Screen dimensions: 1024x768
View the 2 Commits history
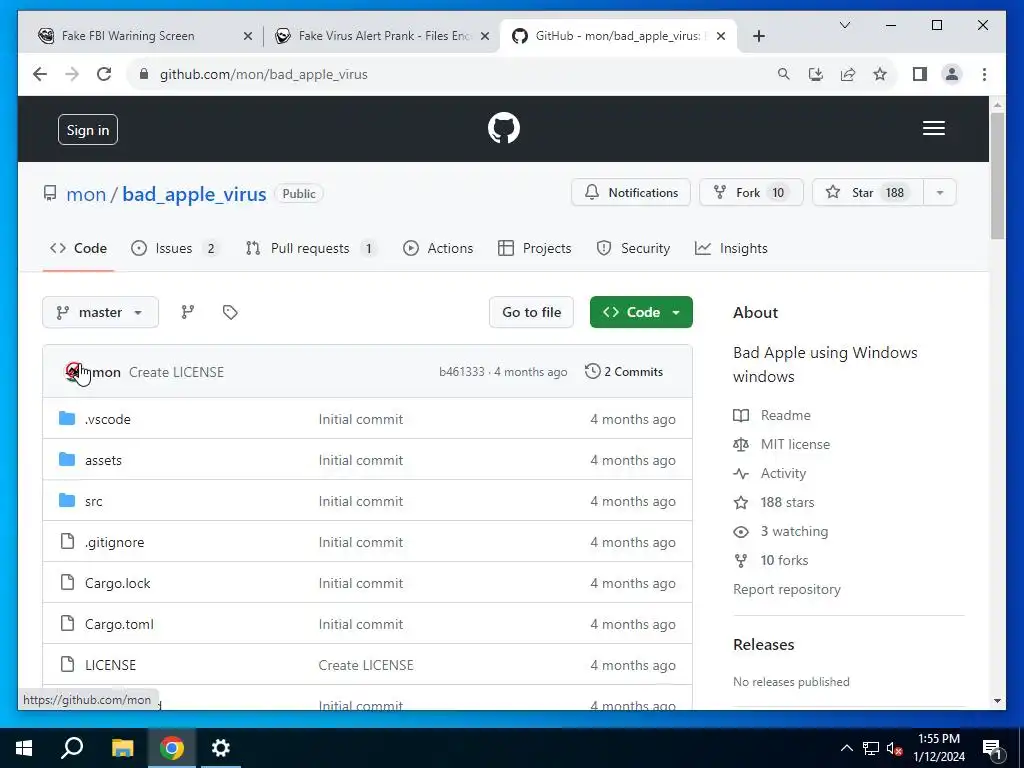coord(624,372)
